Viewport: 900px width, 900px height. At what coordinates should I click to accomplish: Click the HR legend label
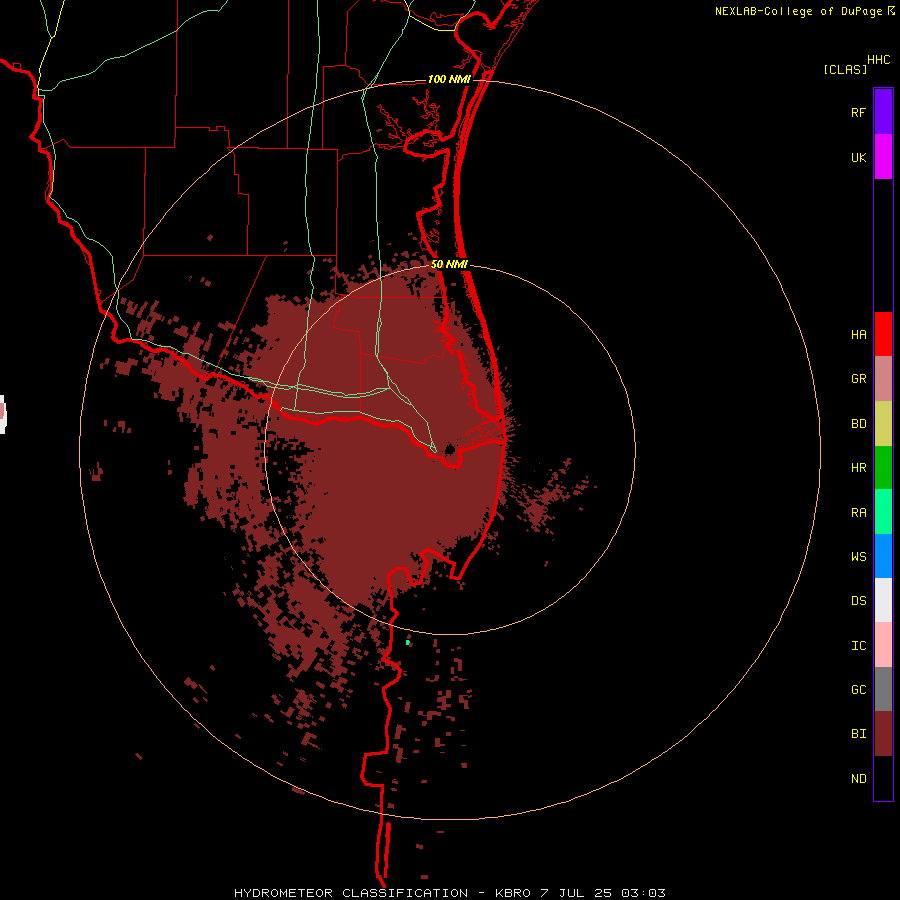(x=859, y=468)
